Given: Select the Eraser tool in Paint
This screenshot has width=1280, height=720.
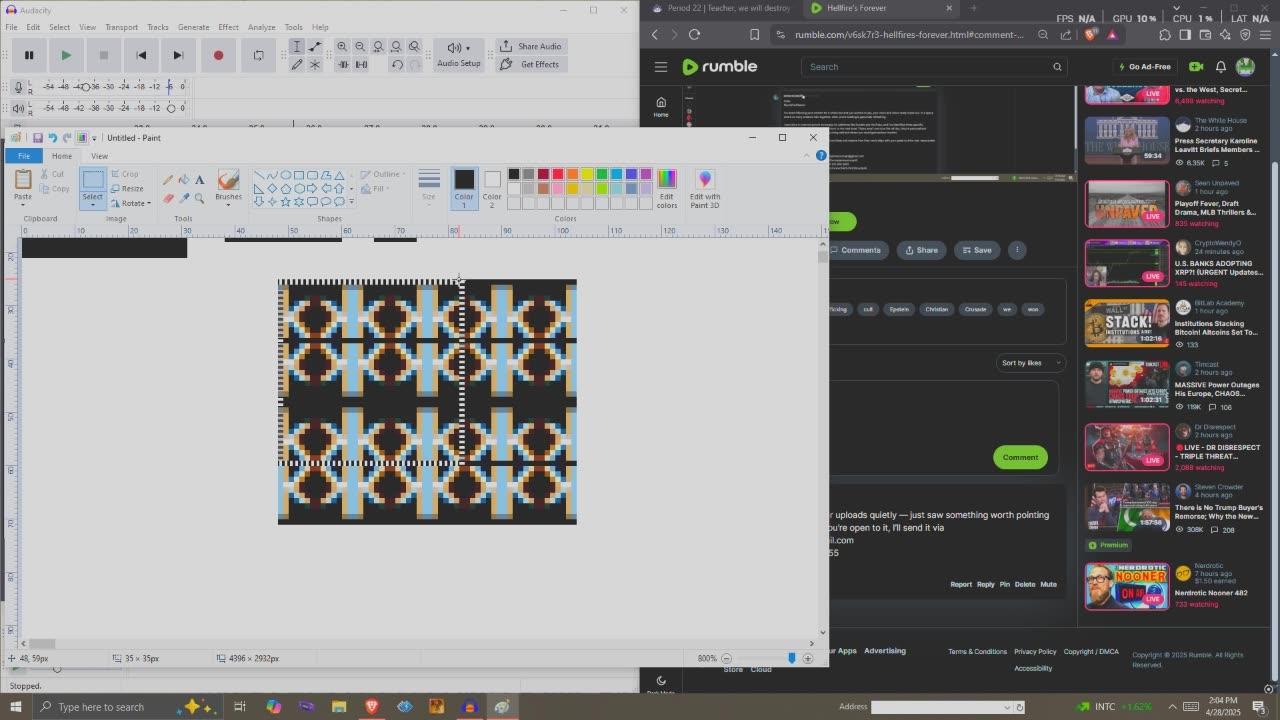Looking at the screenshot, I should [168, 198].
